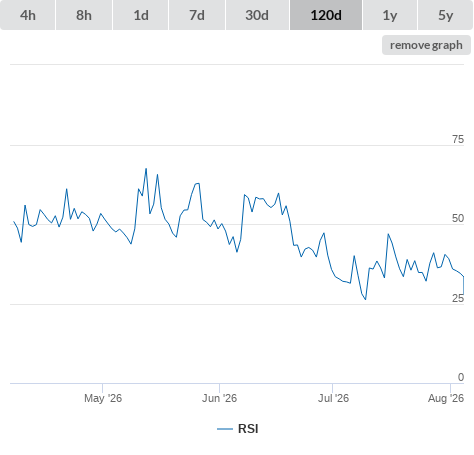Select the 7d time range tab

197,15
